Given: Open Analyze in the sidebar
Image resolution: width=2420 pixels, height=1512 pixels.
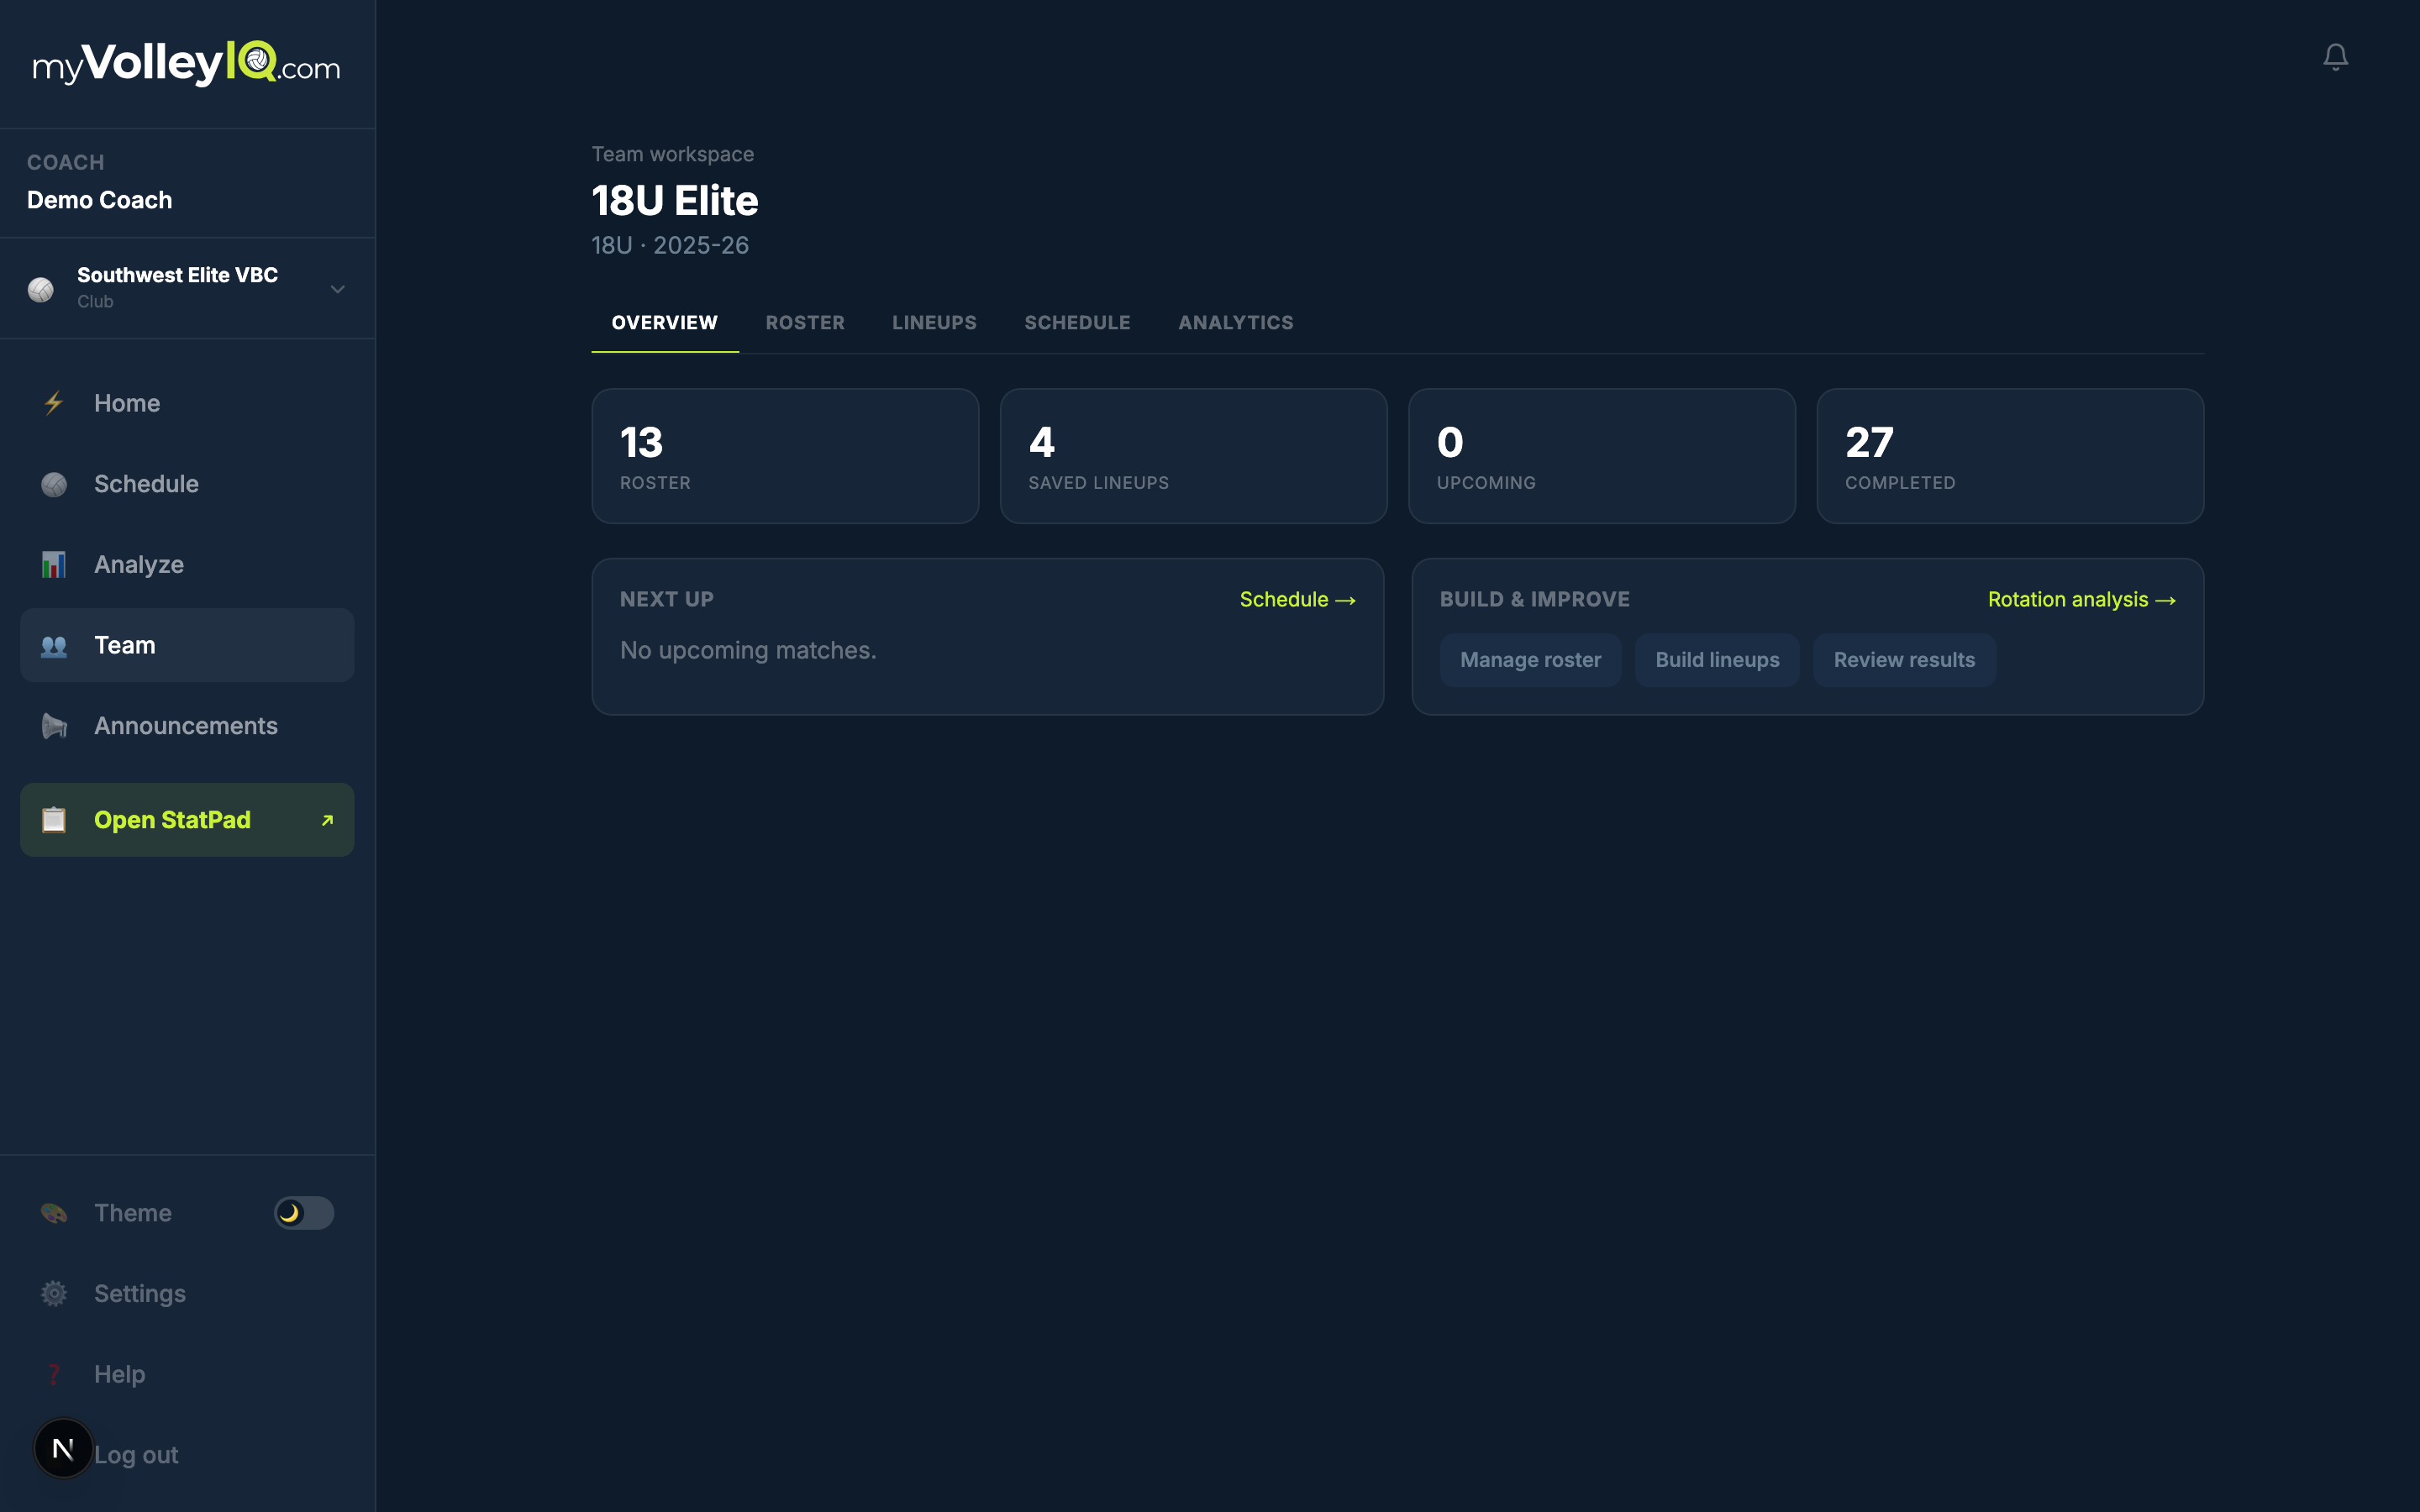Looking at the screenshot, I should click(x=187, y=565).
